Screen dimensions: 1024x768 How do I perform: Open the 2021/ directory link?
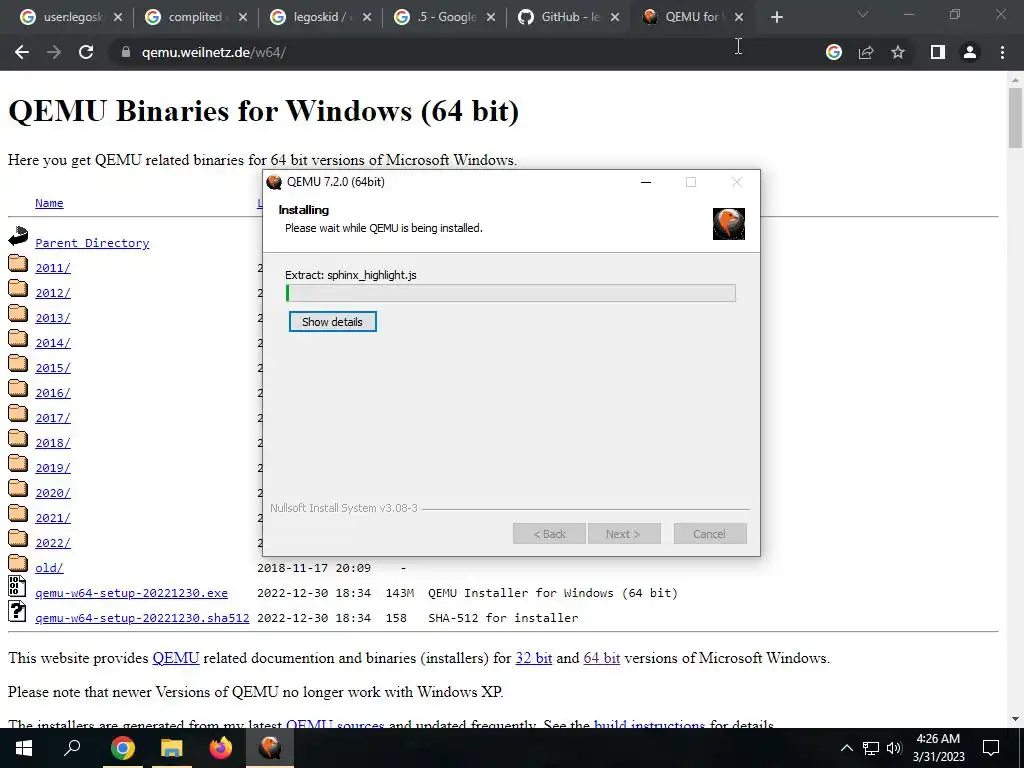point(53,518)
